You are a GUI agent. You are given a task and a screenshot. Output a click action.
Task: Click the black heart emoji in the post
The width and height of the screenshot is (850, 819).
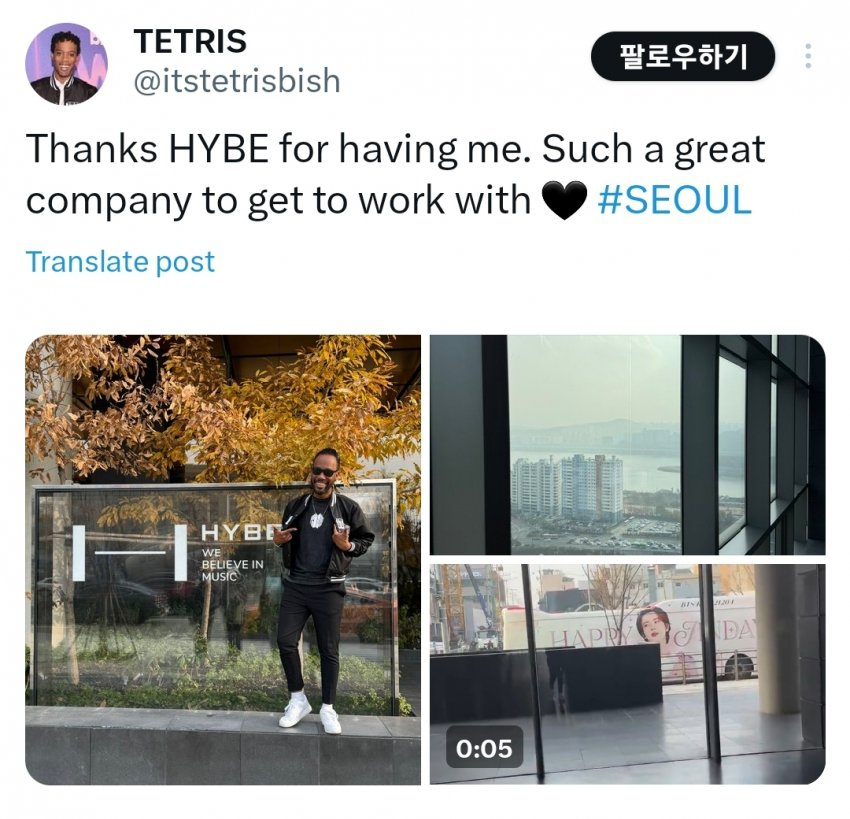click(x=564, y=200)
